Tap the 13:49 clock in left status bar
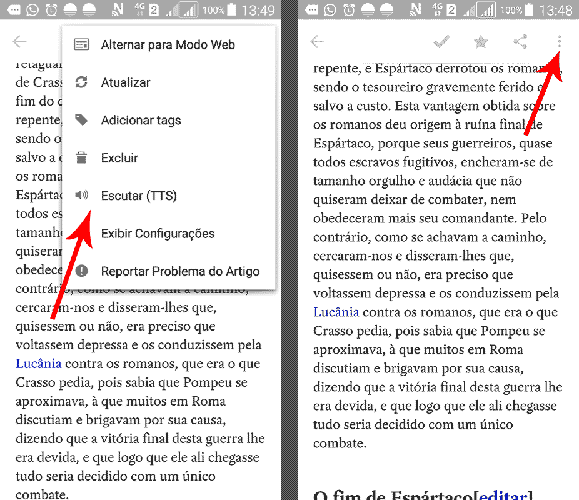Image resolution: width=579 pixels, height=500 pixels. (258, 10)
